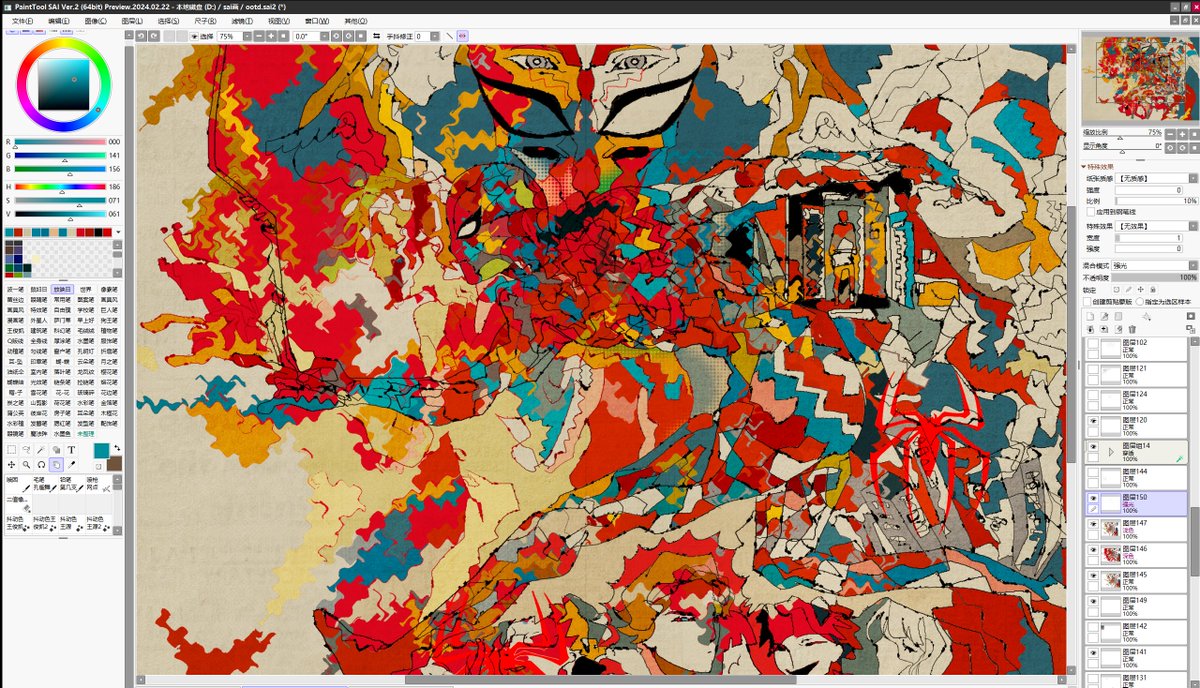The image size is (1200, 688).
Task: Expand the 图层组14 folder triangle
Action: pos(1110,452)
